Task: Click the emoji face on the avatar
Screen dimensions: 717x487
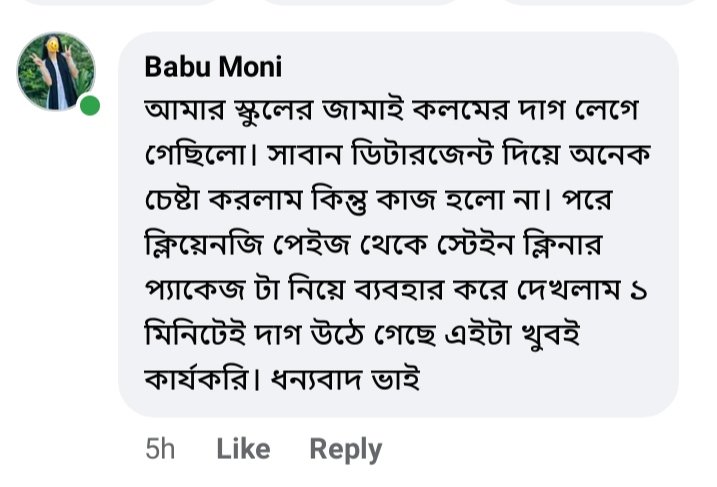Action: (x=52, y=47)
